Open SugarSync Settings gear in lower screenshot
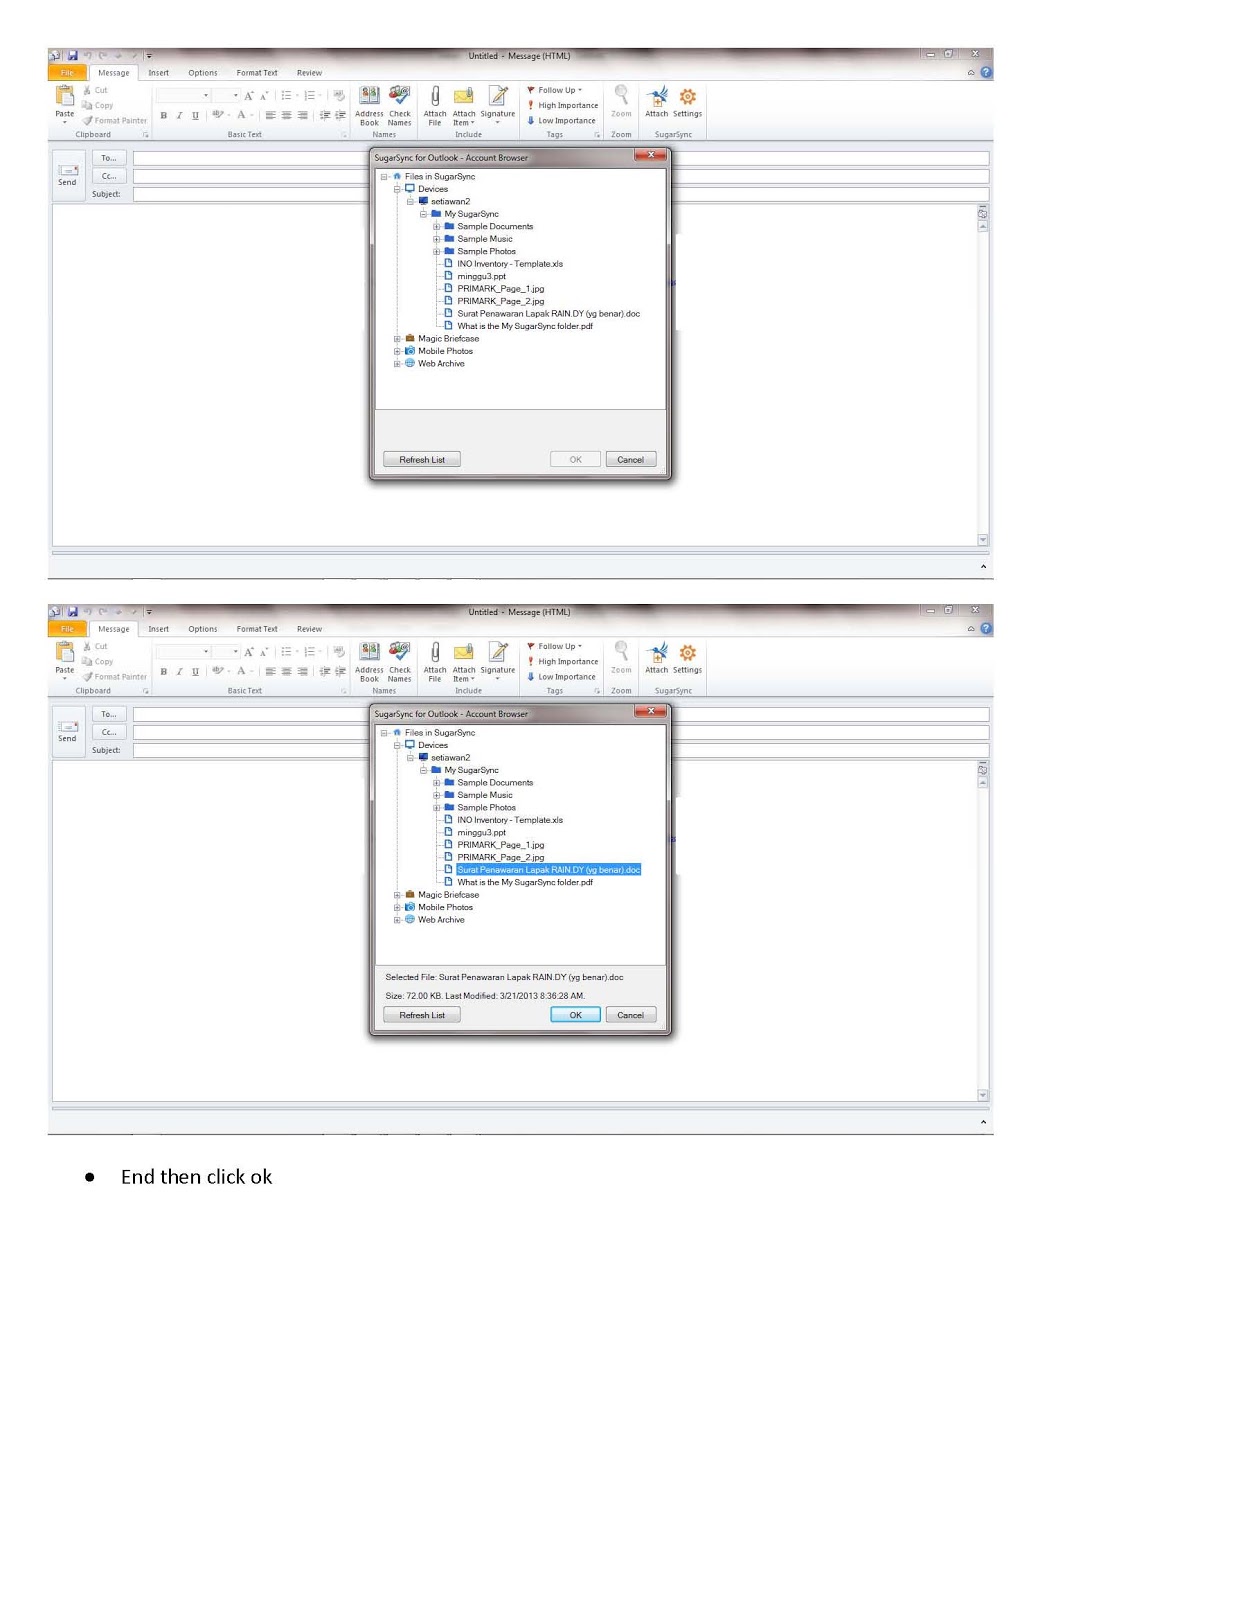Image resolution: width=1236 pixels, height=1600 pixels. pos(687,657)
